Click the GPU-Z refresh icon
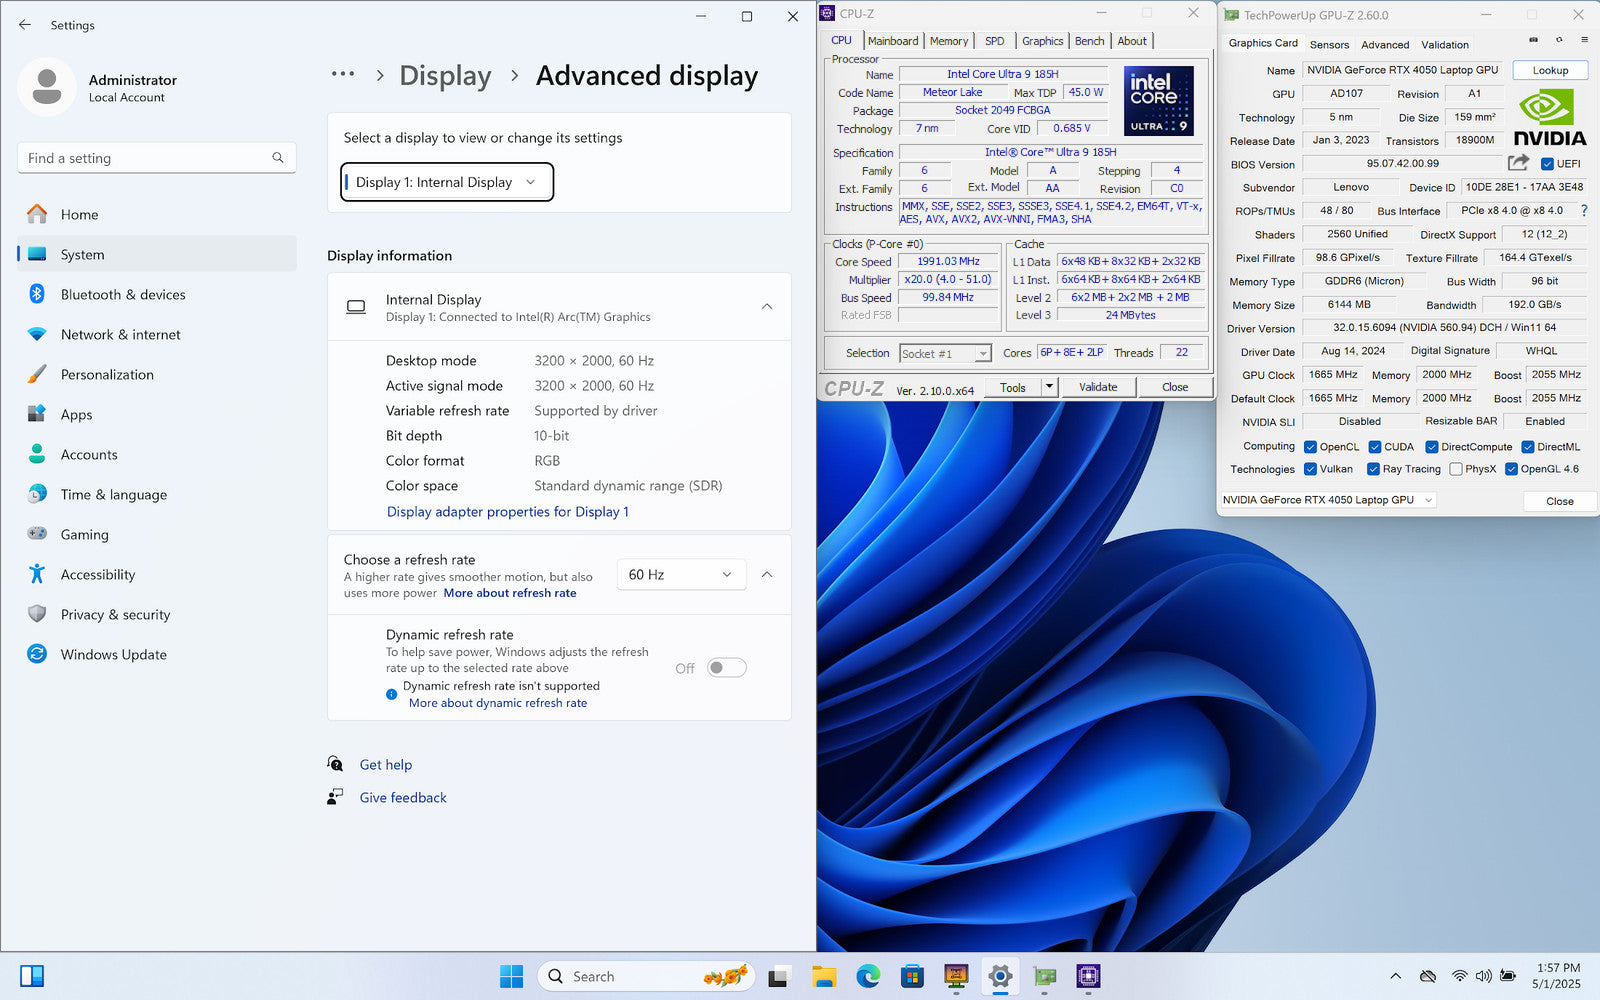 pyautogui.click(x=1558, y=40)
